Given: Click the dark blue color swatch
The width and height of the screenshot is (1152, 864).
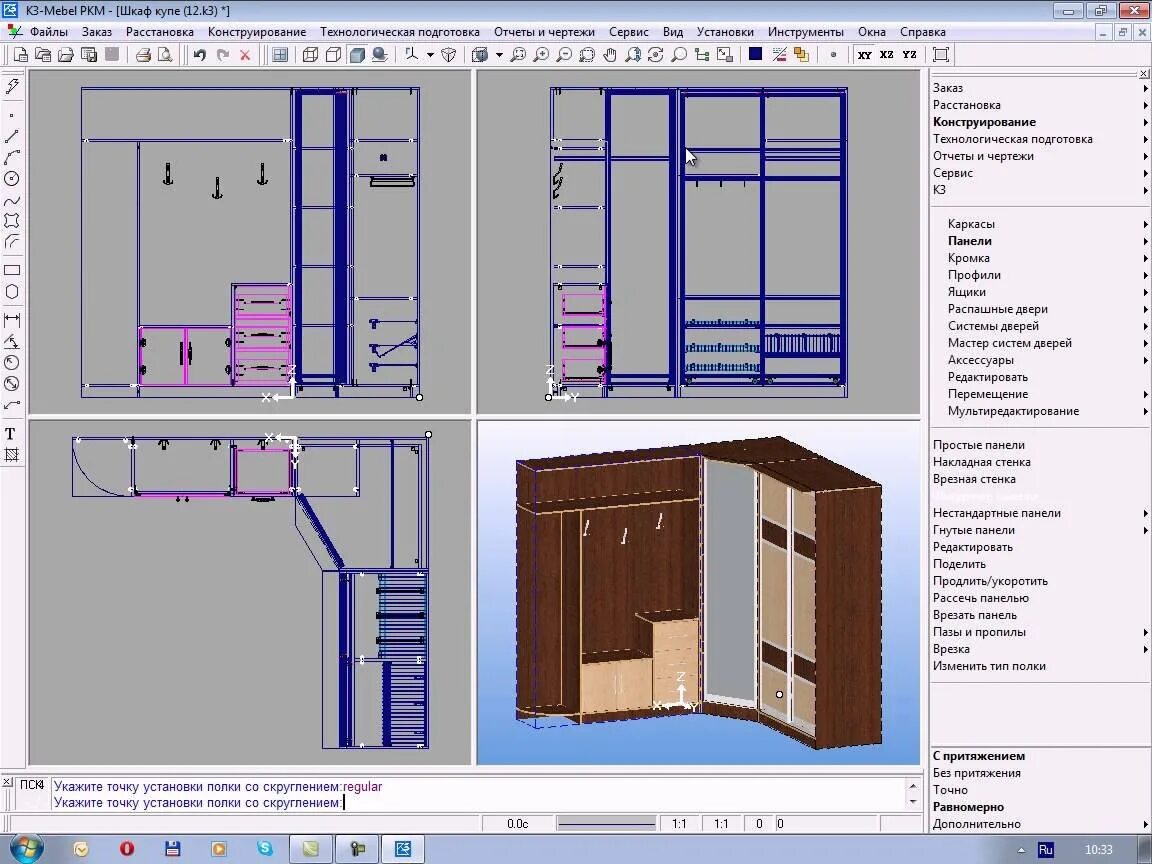Looking at the screenshot, I should [x=755, y=54].
